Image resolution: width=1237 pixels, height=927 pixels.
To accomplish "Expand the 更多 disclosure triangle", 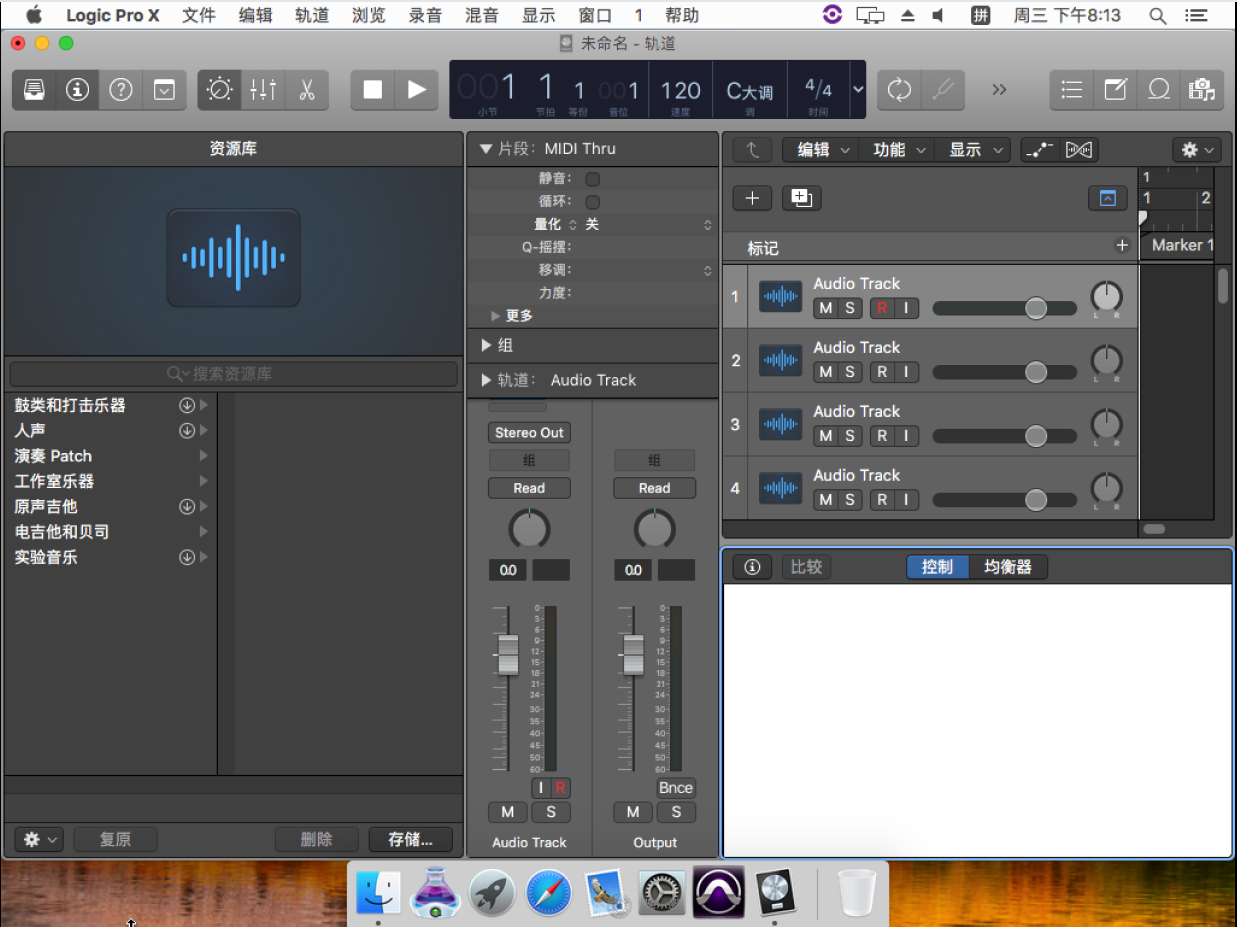I will pos(496,316).
